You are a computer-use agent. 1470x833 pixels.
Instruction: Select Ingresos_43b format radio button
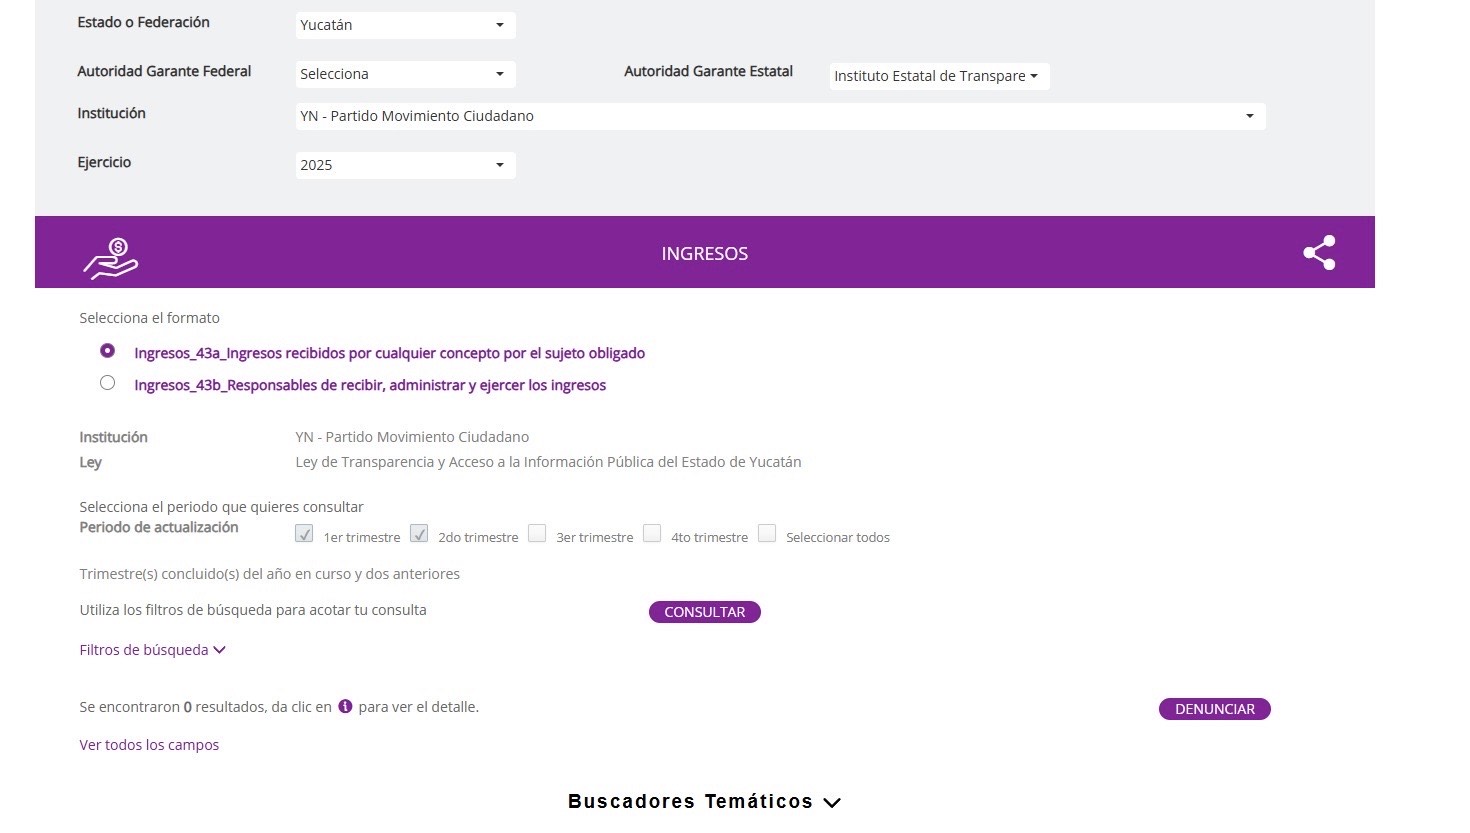pyautogui.click(x=107, y=383)
